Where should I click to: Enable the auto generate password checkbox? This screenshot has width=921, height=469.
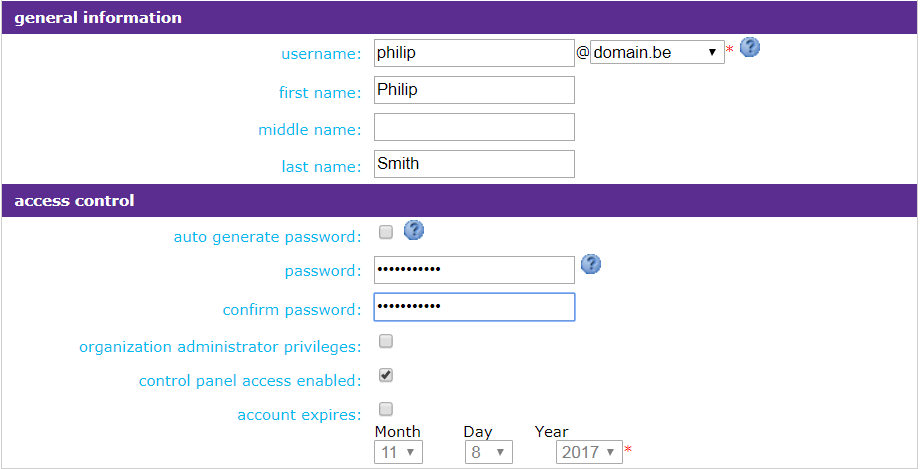click(x=386, y=233)
